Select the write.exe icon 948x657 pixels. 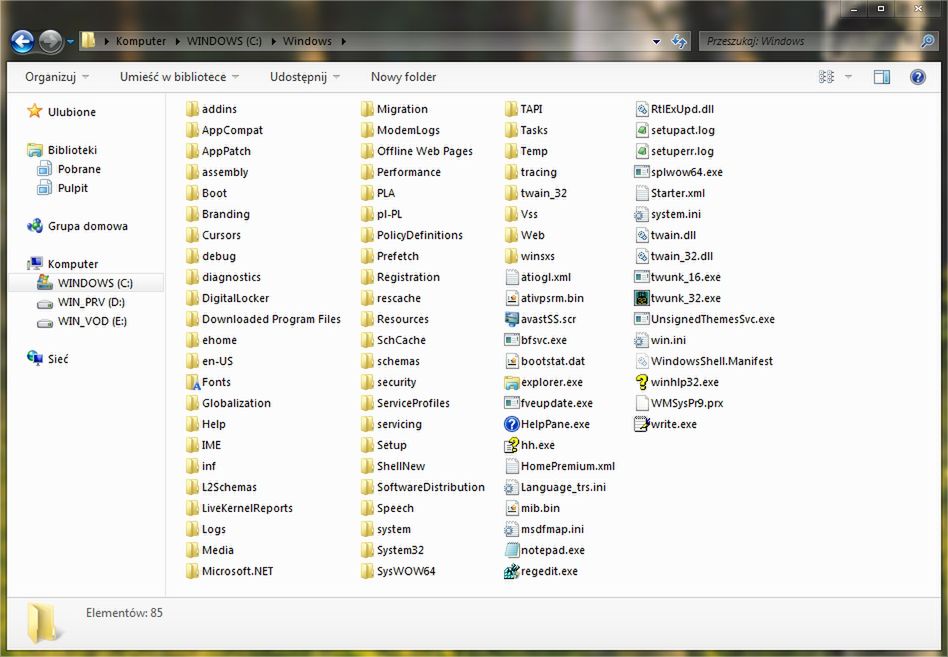(x=641, y=424)
